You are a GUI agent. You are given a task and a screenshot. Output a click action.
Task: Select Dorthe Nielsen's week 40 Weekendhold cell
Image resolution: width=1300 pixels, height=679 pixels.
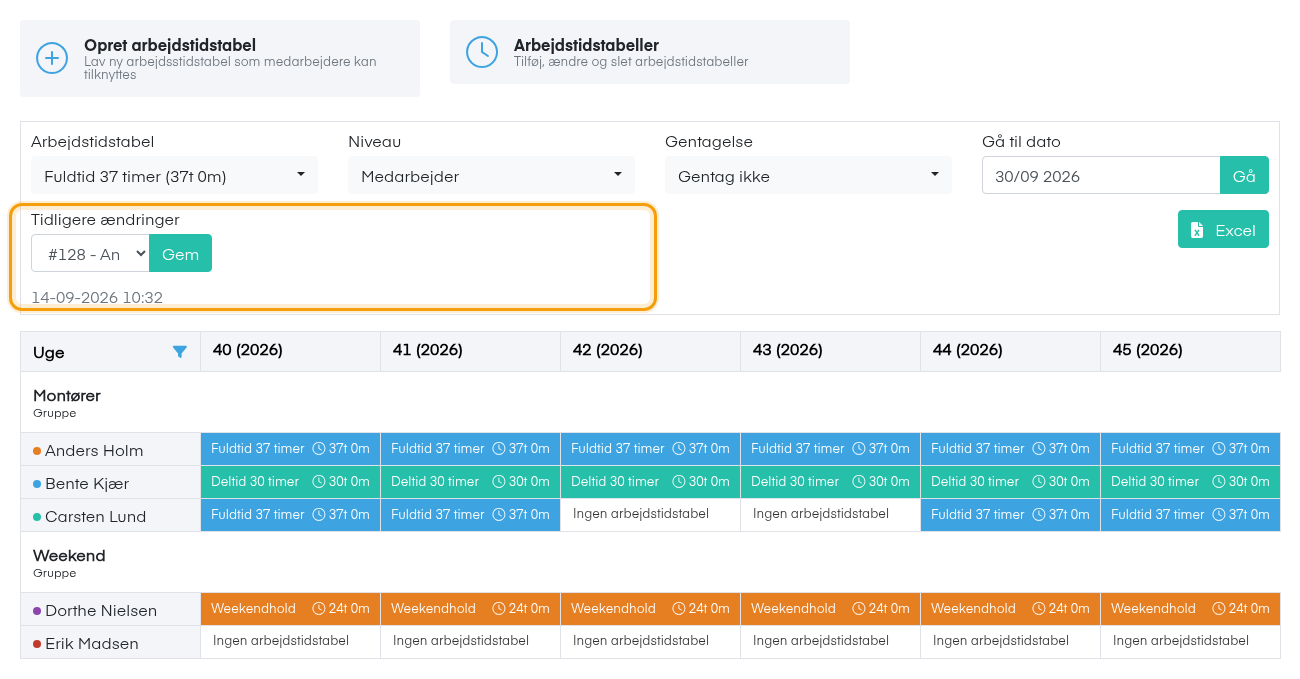point(291,609)
